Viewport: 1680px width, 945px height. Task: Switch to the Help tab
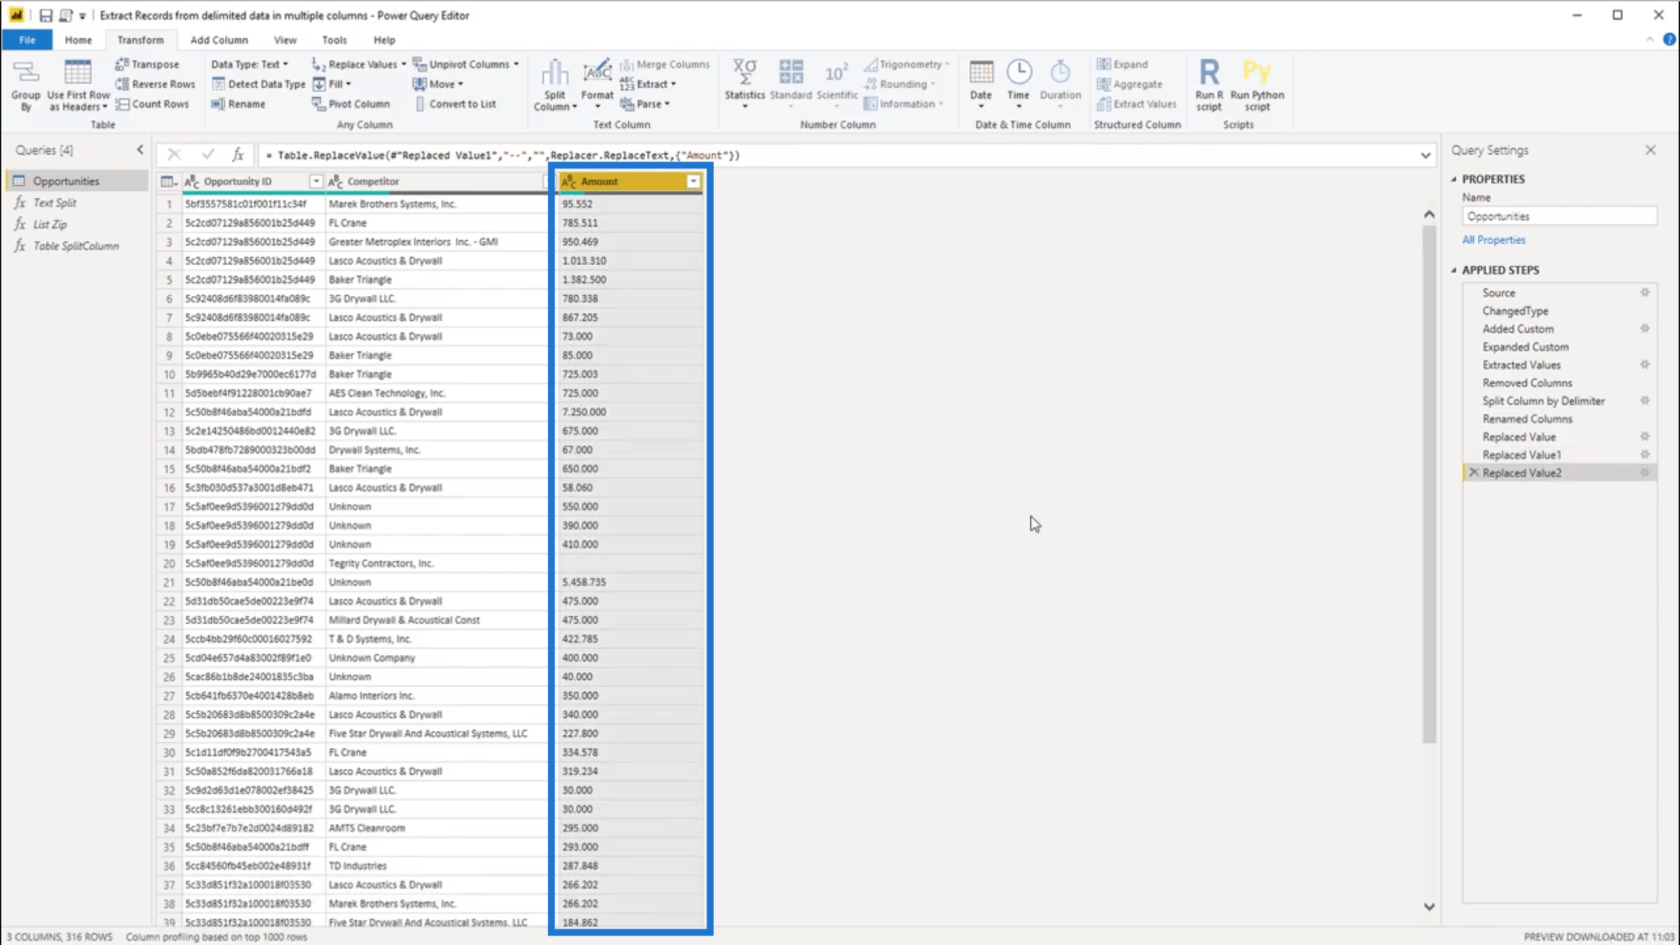384,40
